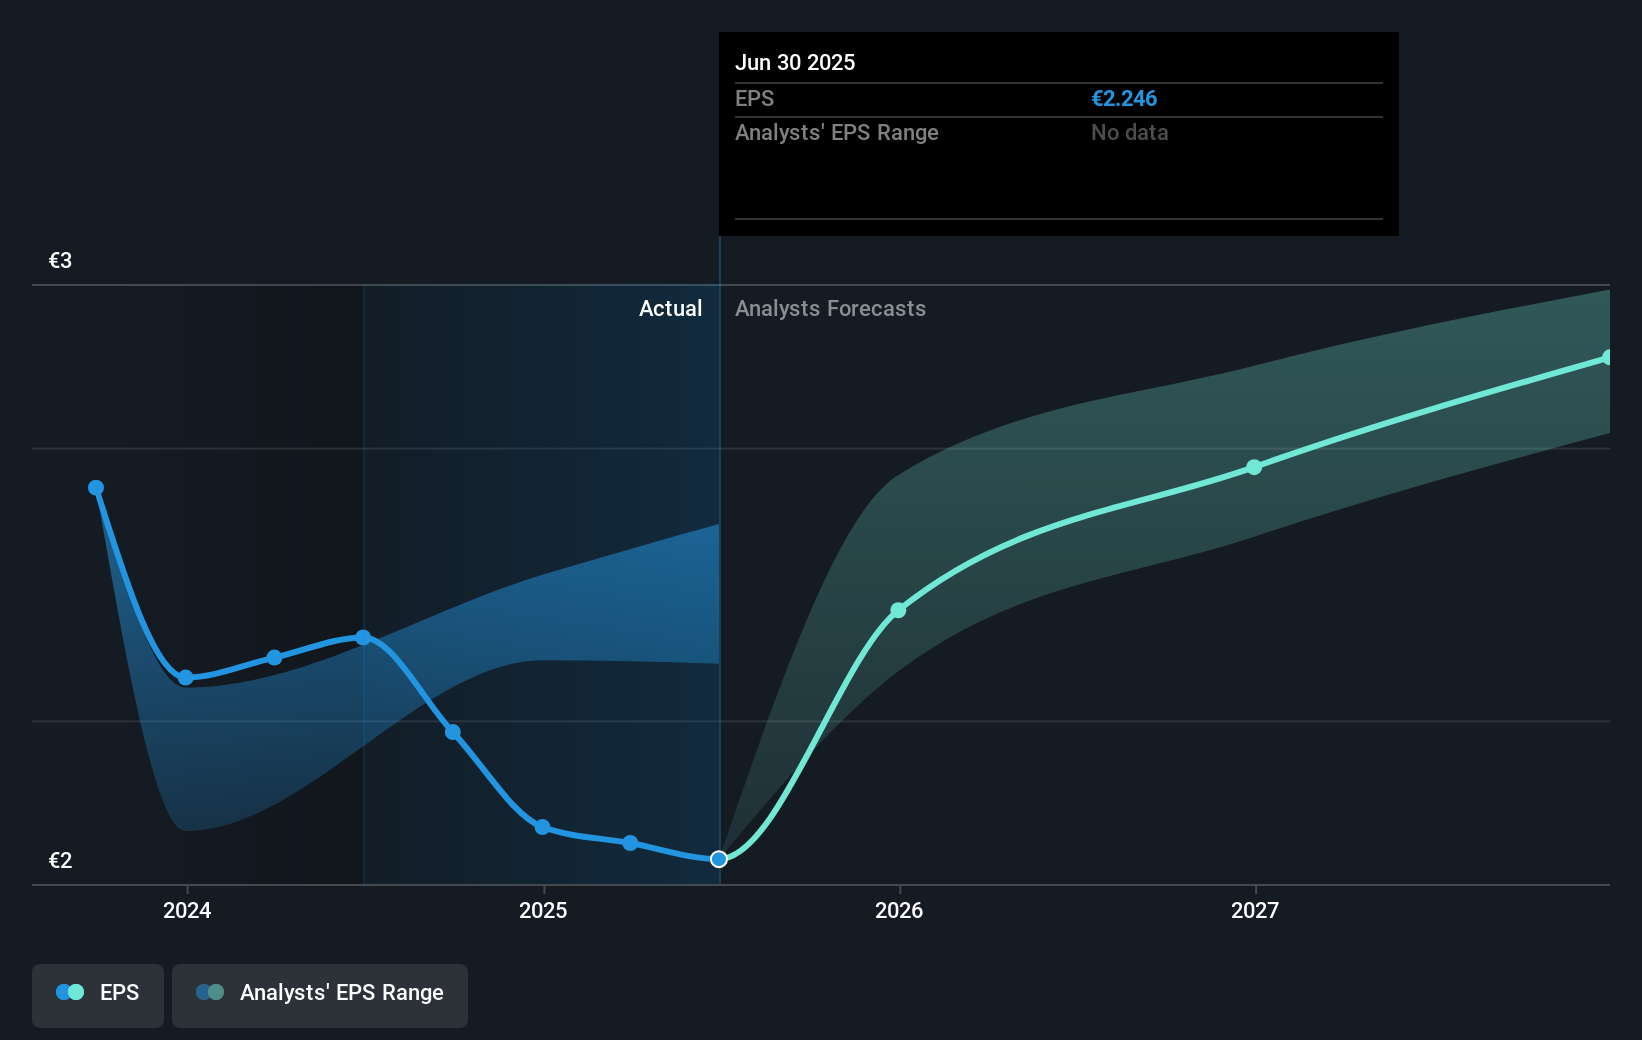1642x1040 pixels.
Task: Switch to the Analysts Forecasts section
Action: (x=830, y=309)
